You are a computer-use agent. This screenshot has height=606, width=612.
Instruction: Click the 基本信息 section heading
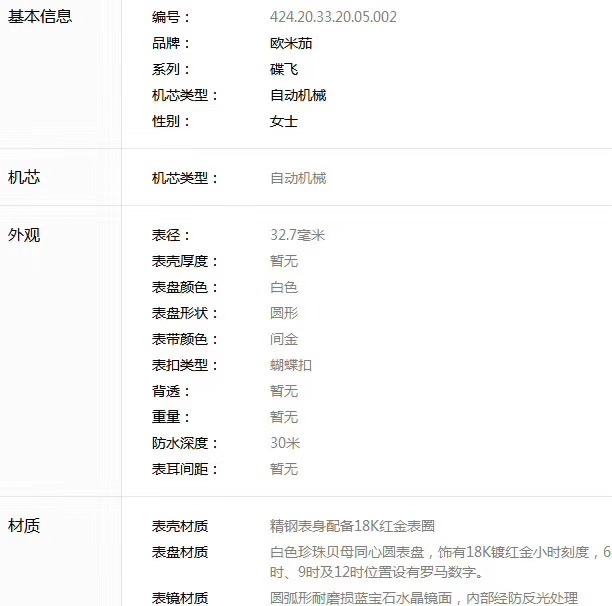(x=40, y=17)
